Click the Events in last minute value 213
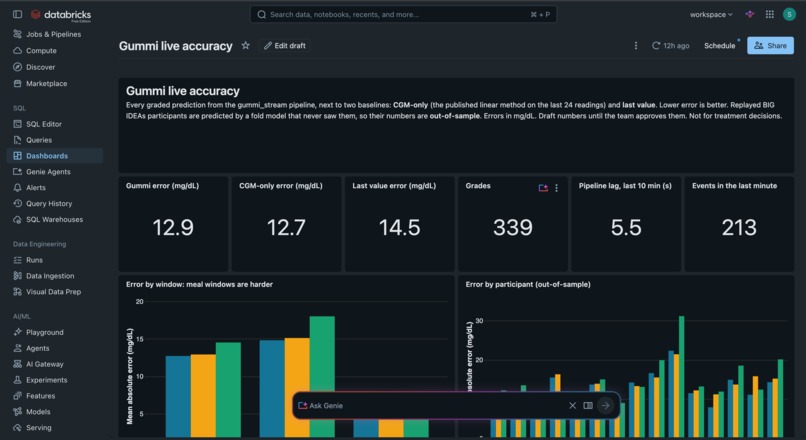The image size is (806, 440). (739, 227)
